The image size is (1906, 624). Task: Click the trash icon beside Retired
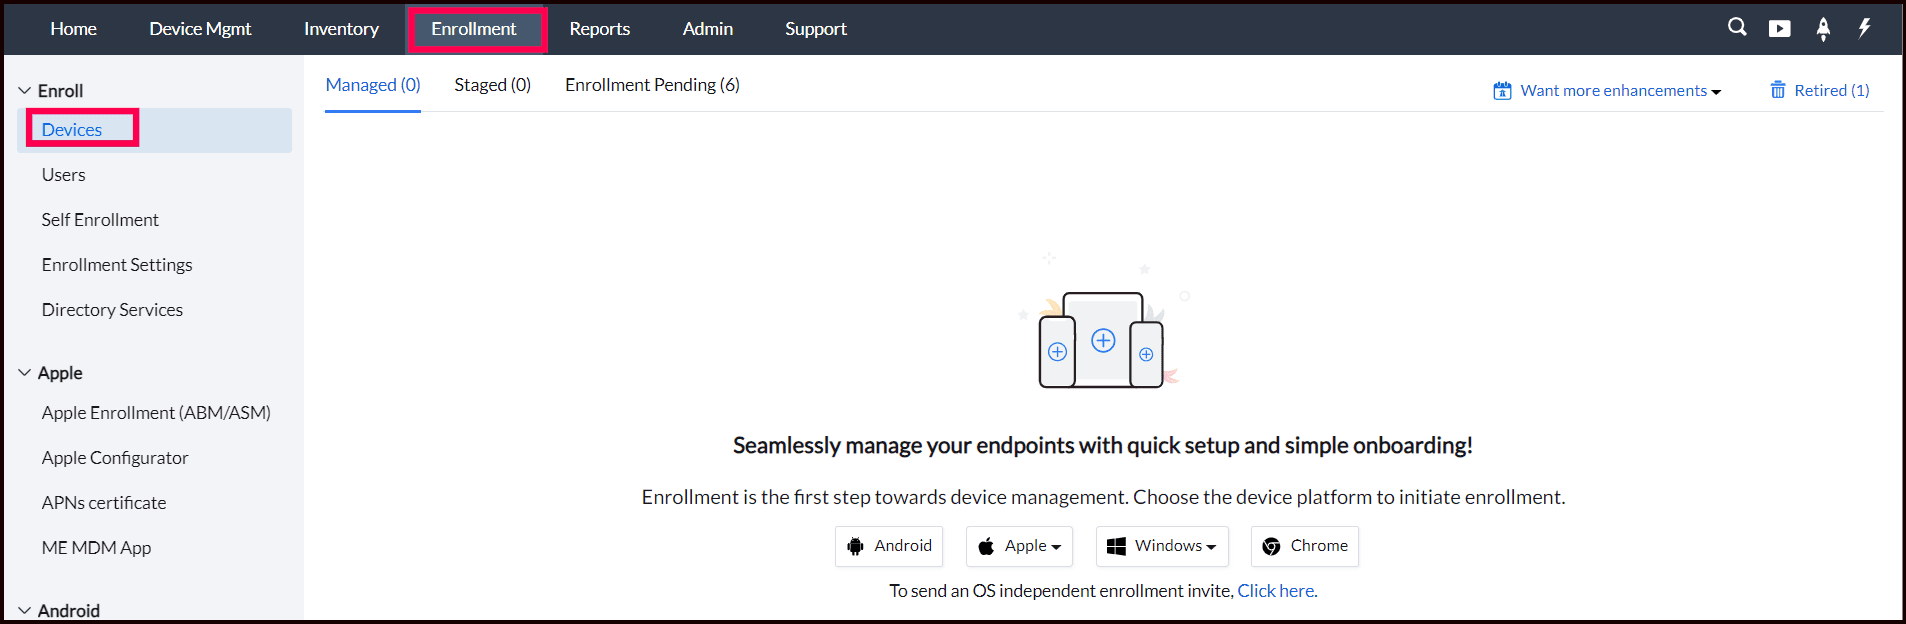pos(1778,90)
